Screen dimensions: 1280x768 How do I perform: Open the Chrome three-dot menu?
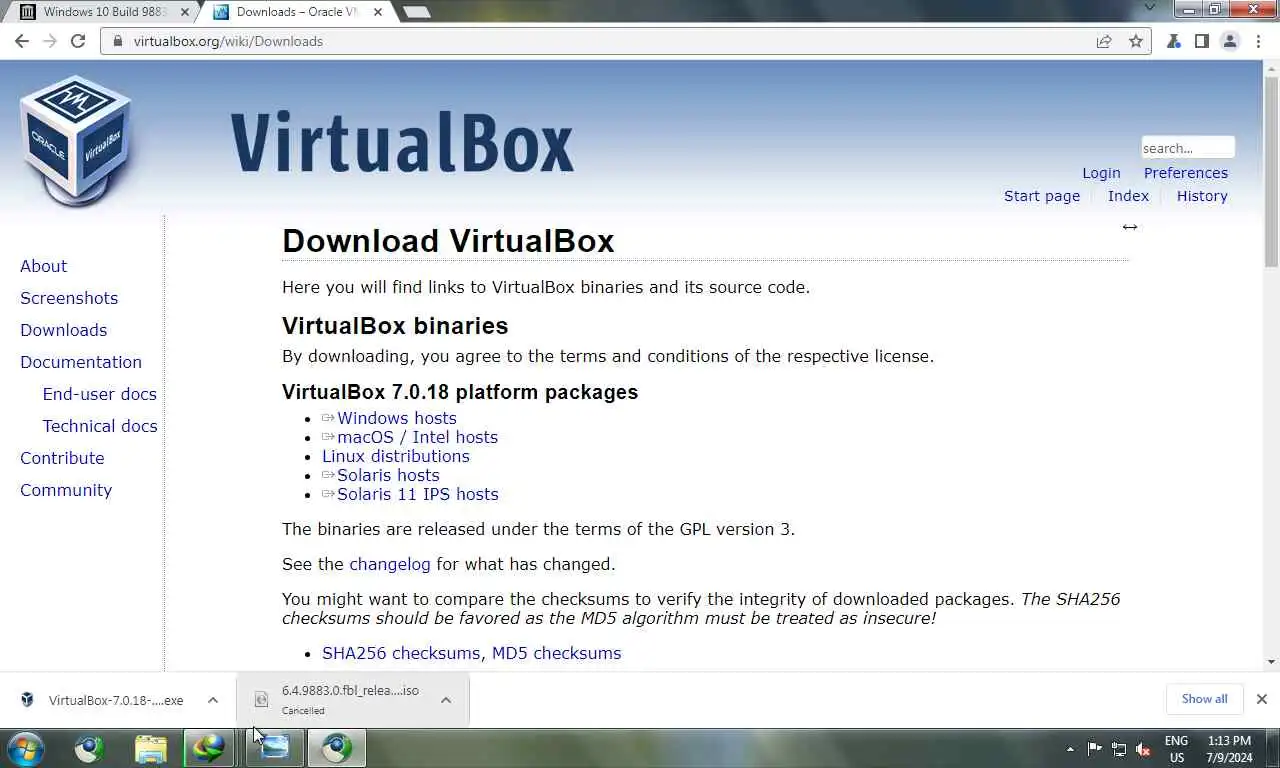point(1258,41)
